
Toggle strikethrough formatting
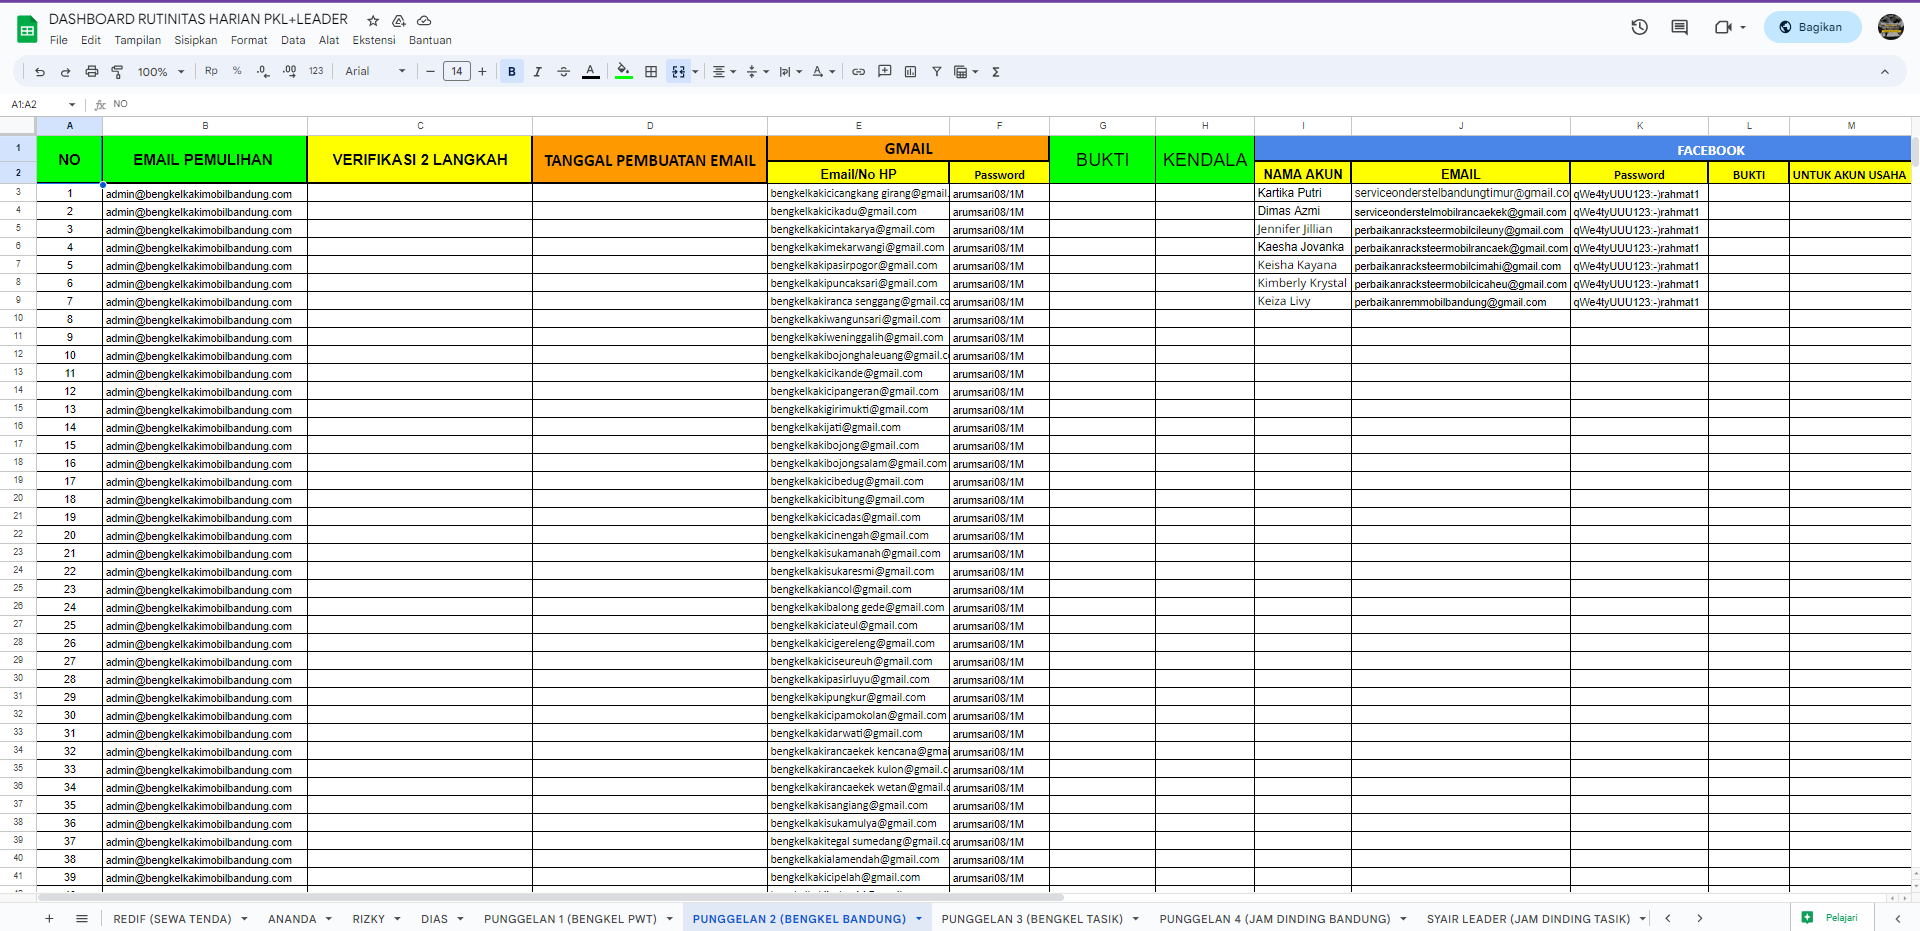(564, 71)
